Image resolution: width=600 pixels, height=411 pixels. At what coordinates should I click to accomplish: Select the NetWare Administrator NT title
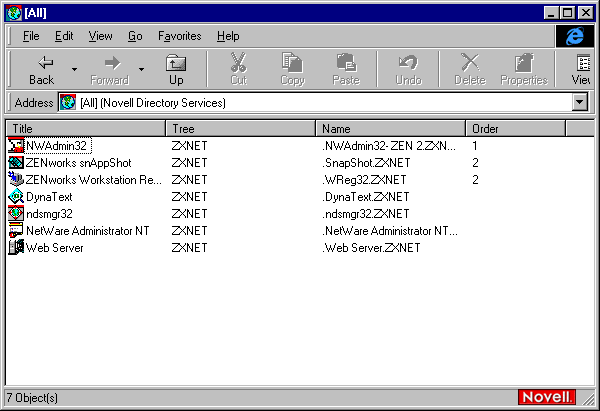pyautogui.click(x=88, y=230)
